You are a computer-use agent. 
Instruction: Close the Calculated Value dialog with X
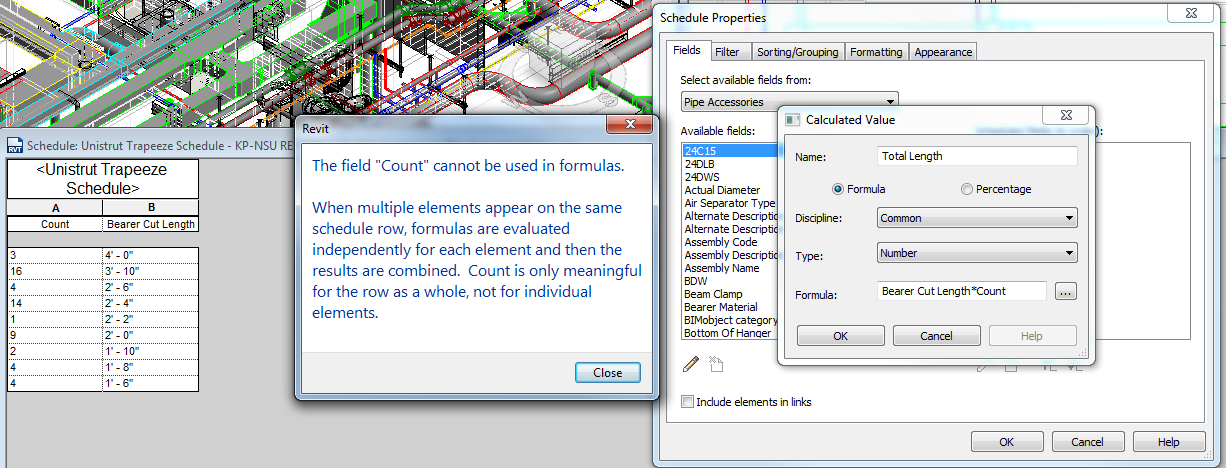1065,116
